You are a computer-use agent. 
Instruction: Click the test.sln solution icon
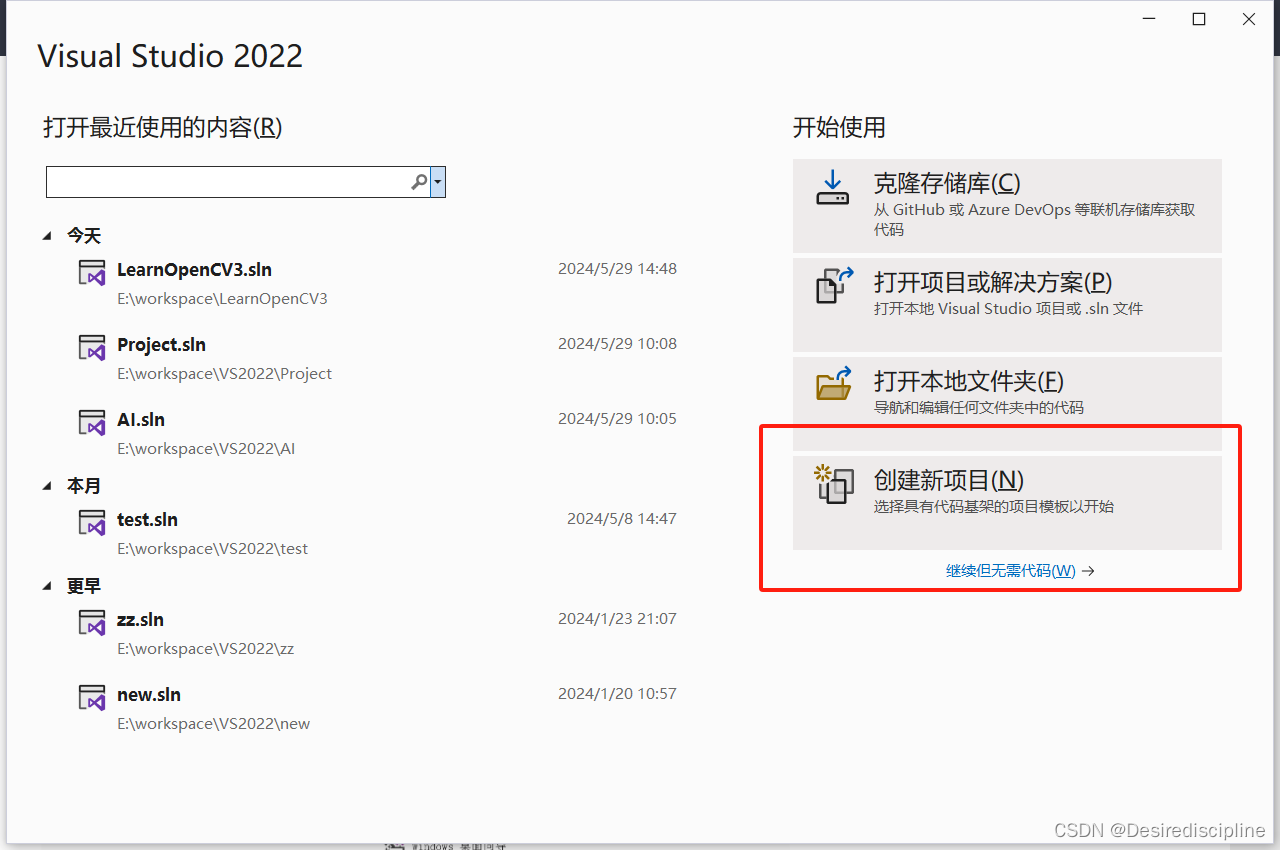click(92, 523)
